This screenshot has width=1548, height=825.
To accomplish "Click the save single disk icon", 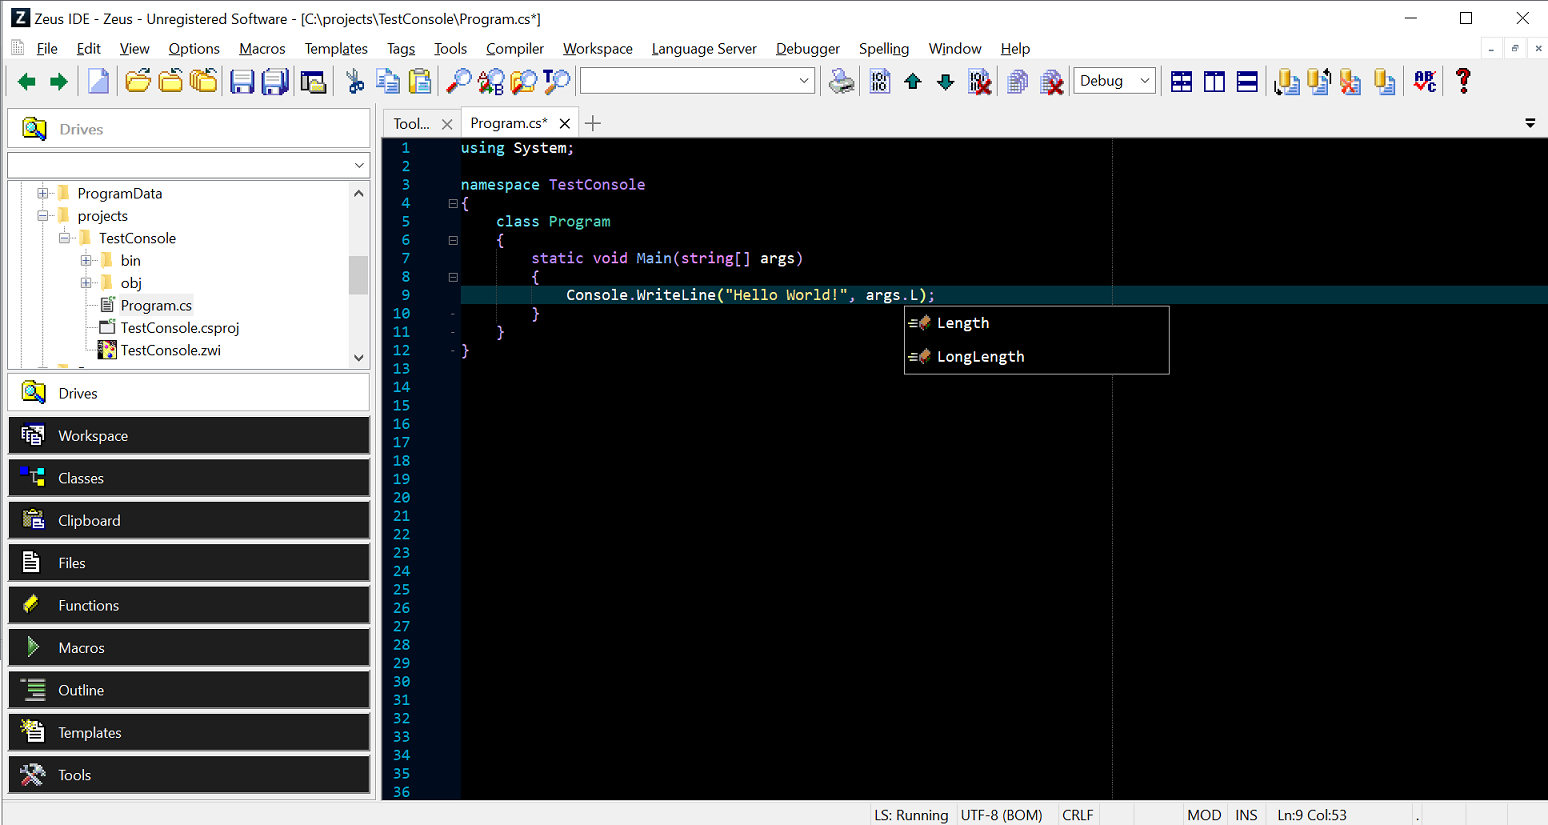I will click(x=242, y=82).
